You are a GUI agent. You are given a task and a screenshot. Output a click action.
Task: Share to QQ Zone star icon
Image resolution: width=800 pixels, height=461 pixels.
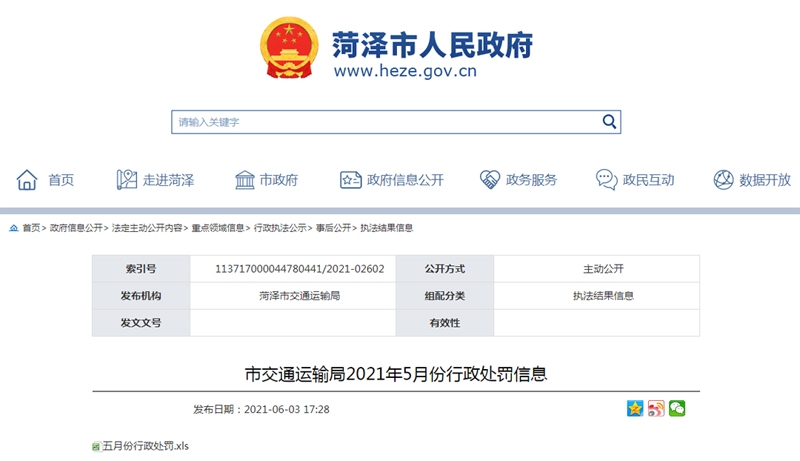[x=634, y=408]
